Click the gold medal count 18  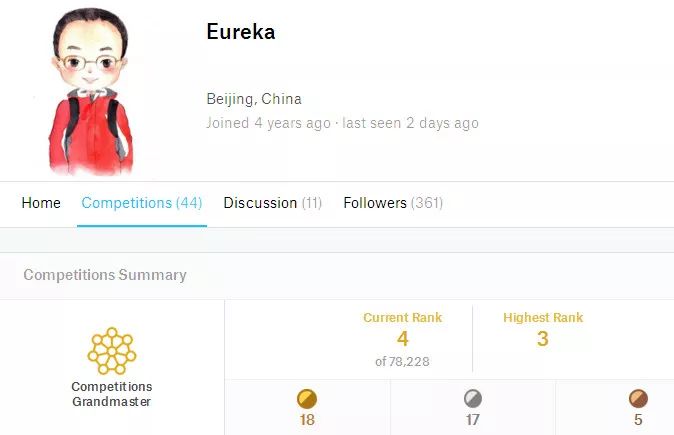point(307,420)
